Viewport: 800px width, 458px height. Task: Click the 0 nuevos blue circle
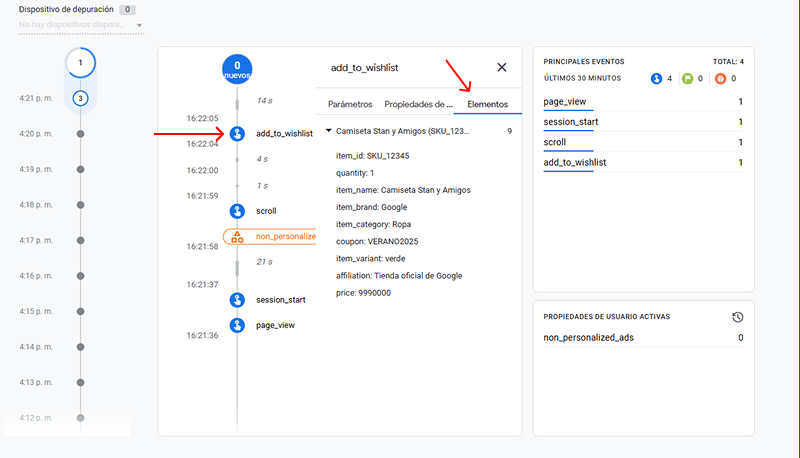[237, 69]
